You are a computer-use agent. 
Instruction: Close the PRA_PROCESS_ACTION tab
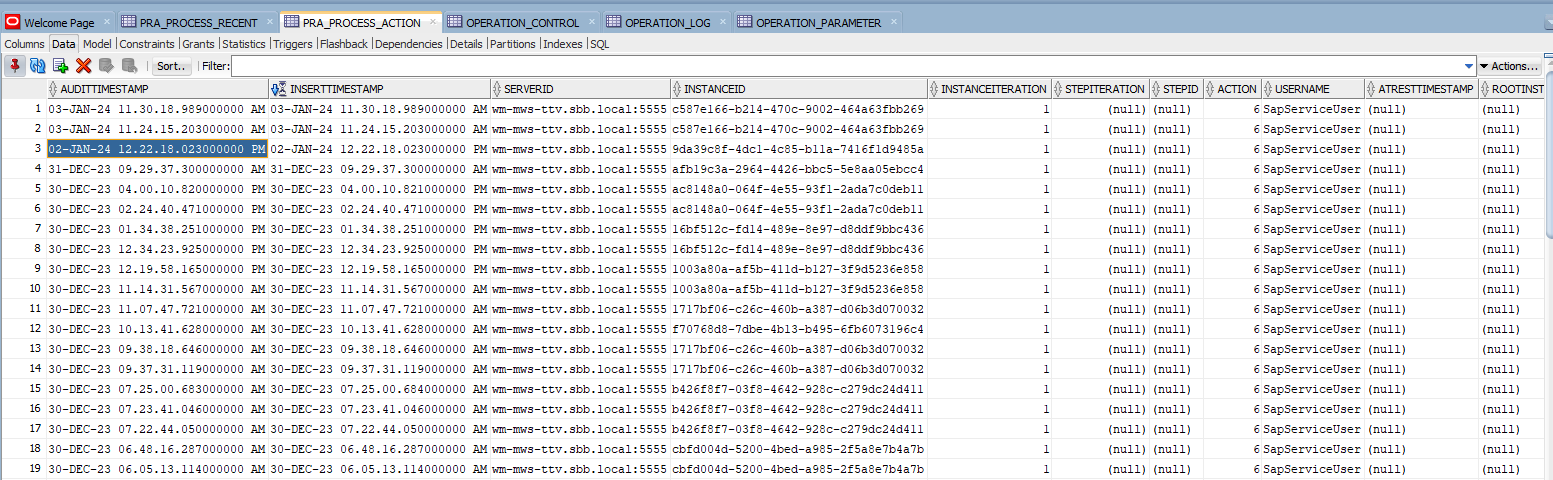click(x=433, y=22)
